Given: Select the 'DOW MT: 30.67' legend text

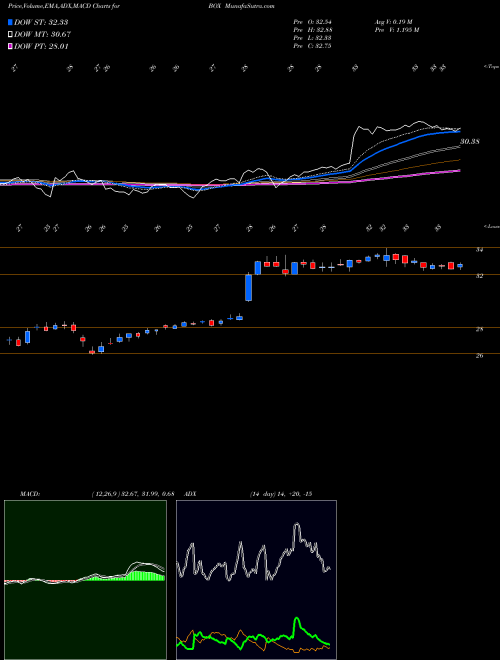Looking at the screenshot, I should (42, 35).
